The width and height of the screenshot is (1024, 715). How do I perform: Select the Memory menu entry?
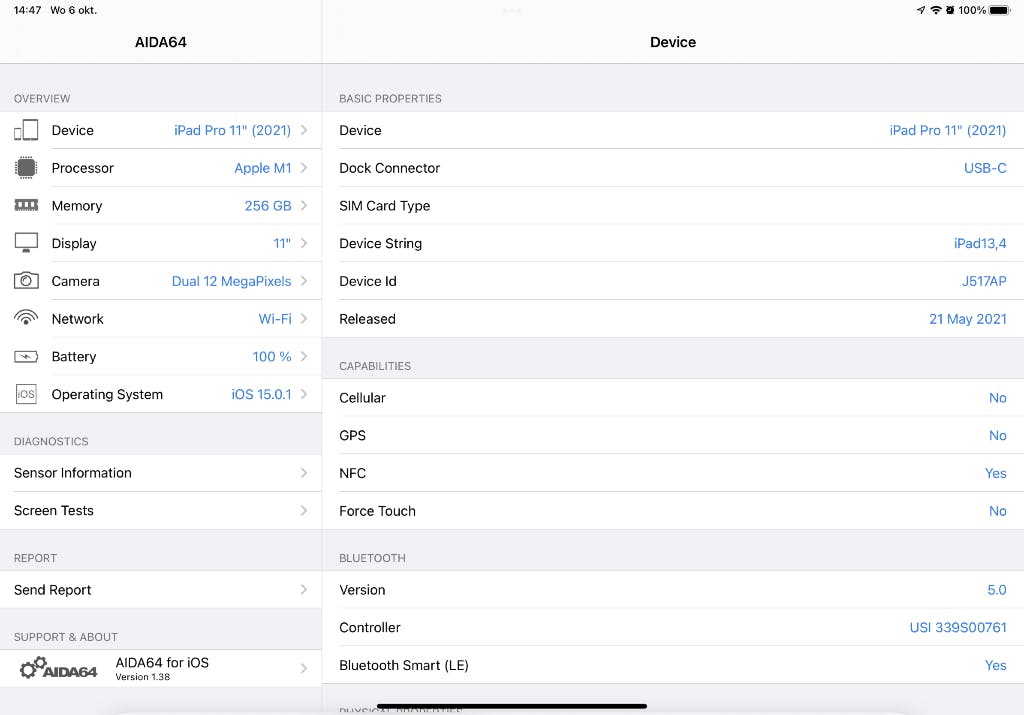[161, 206]
